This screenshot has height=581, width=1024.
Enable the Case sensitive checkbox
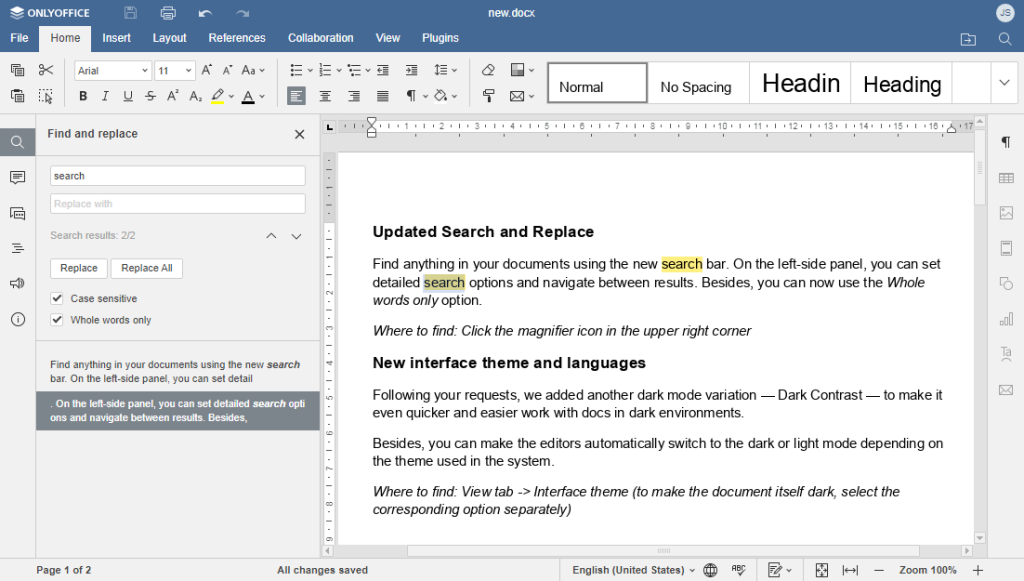[57, 298]
